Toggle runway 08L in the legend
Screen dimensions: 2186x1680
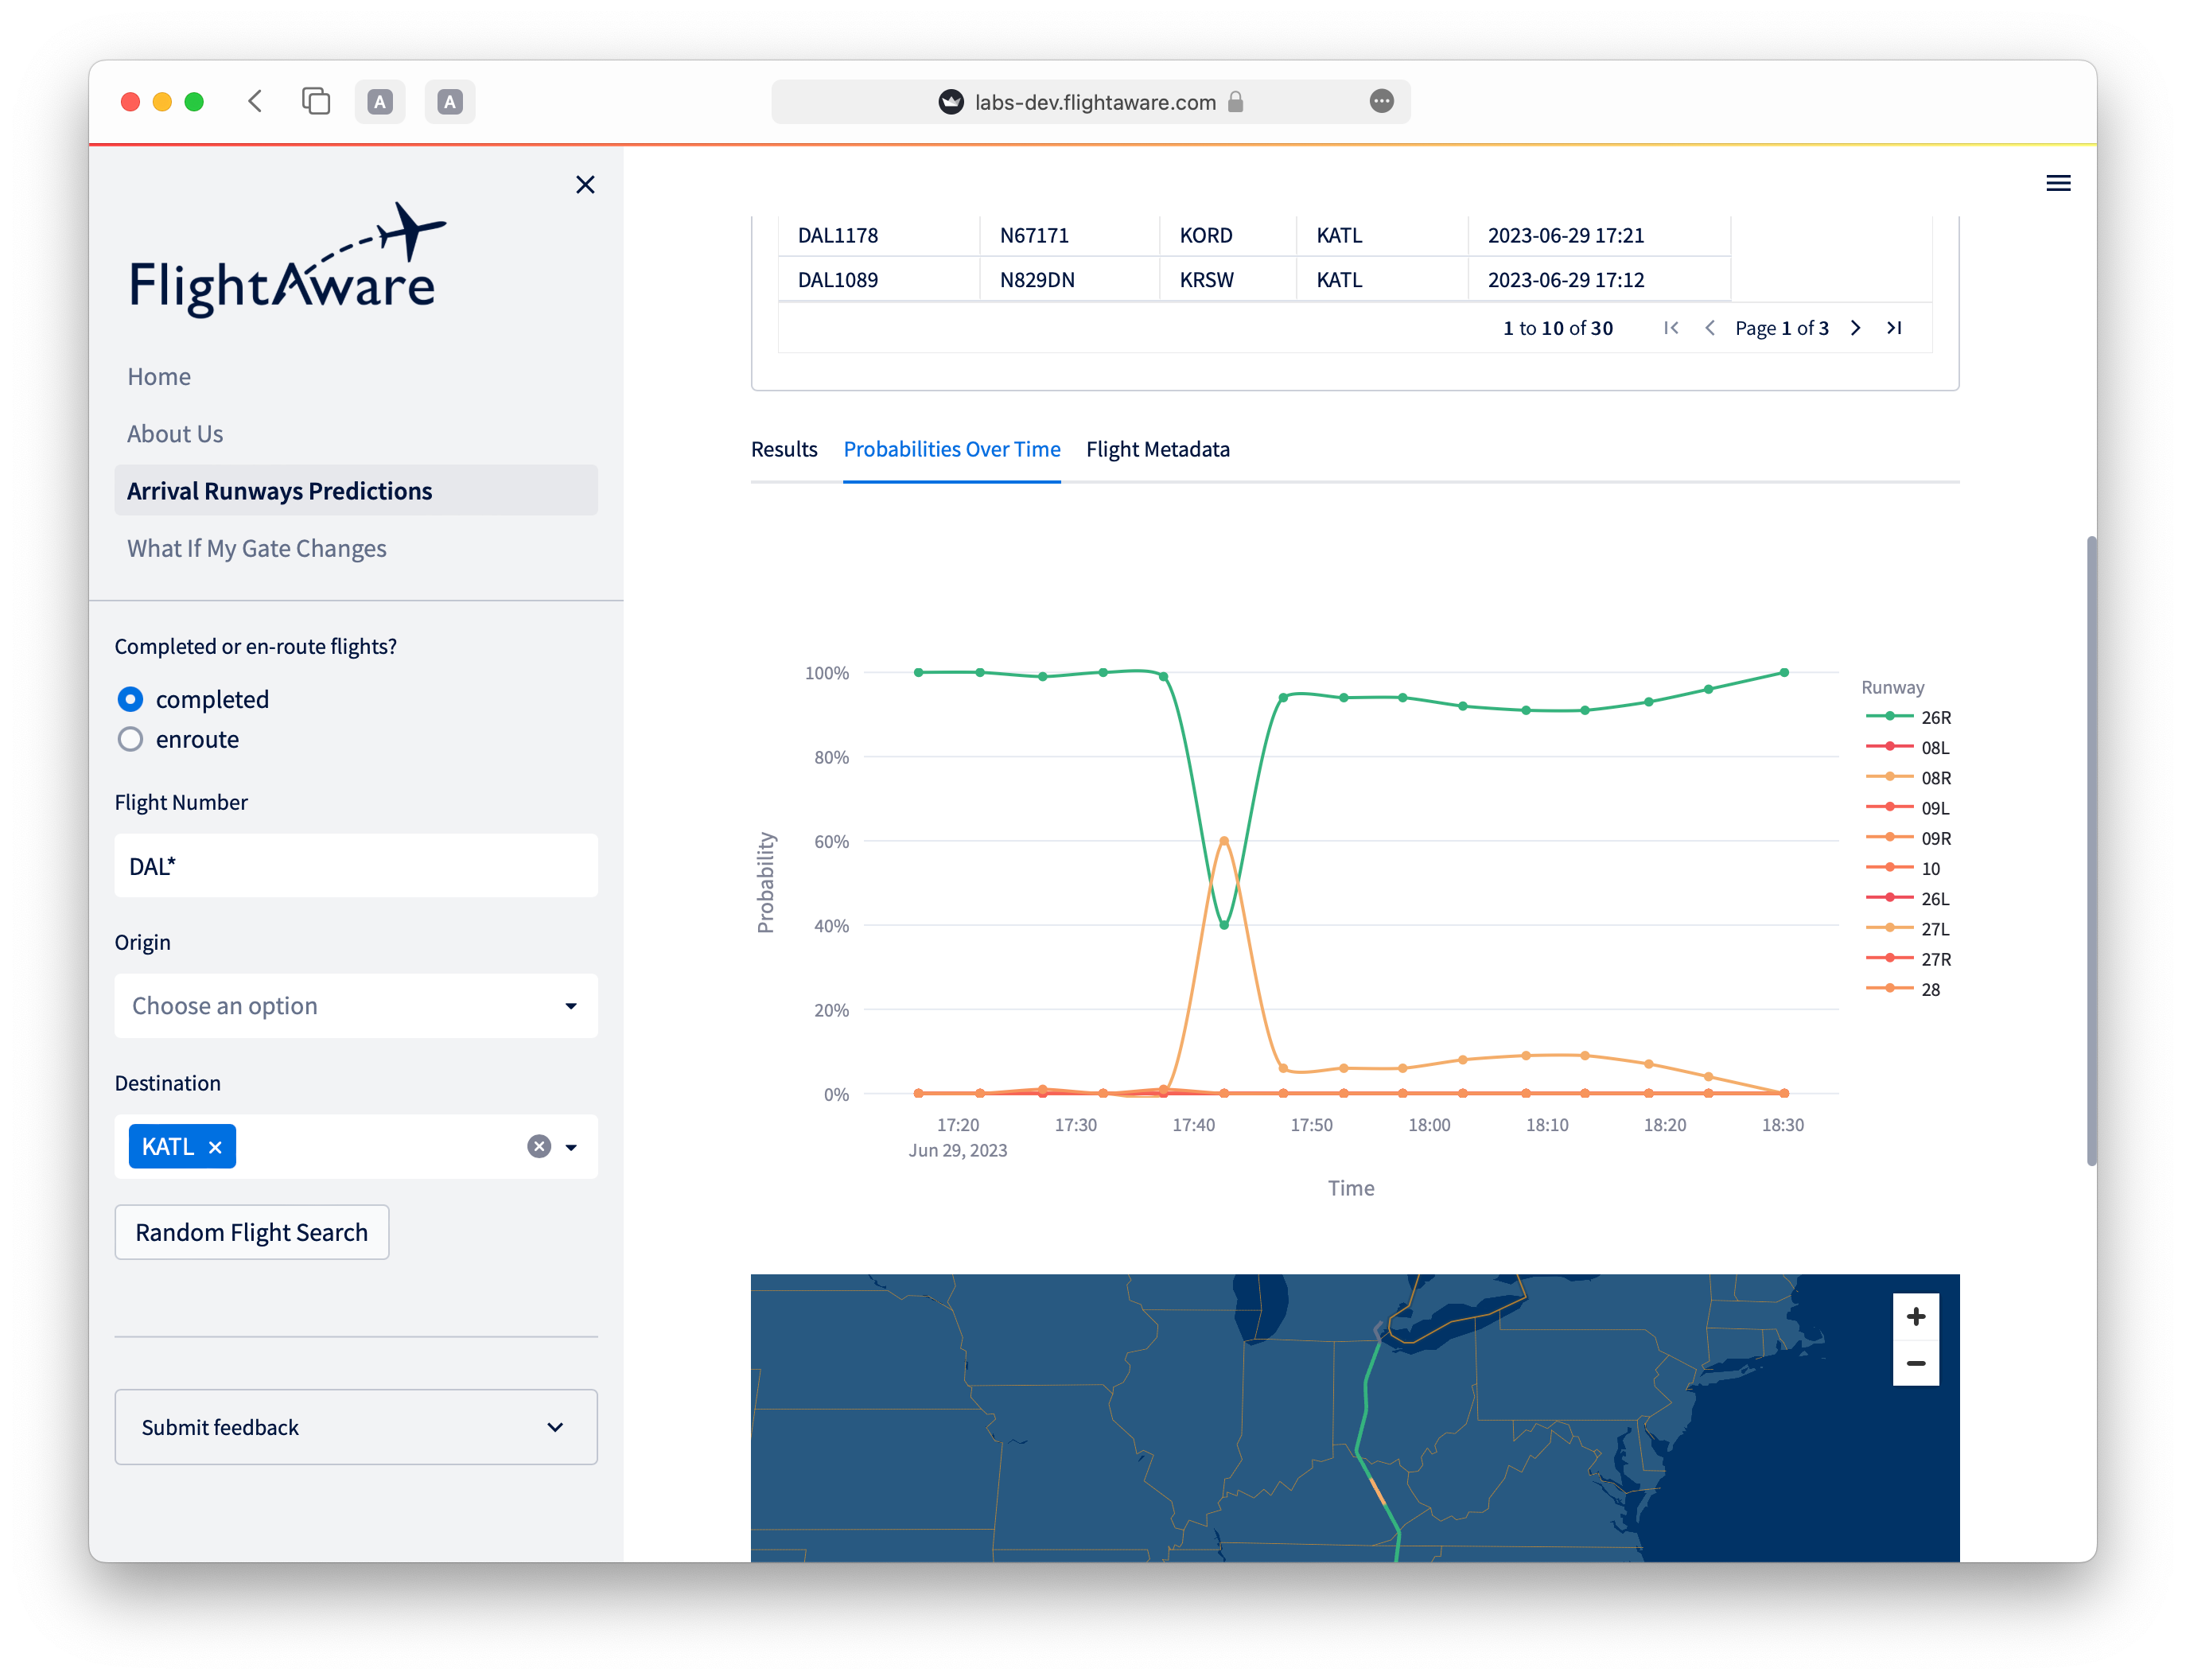click(1908, 747)
